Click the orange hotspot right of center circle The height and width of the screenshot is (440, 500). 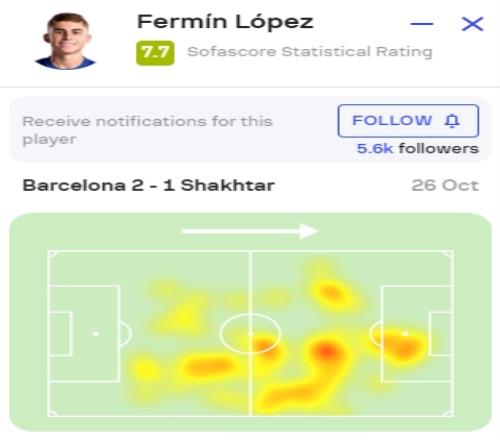[x=327, y=352]
